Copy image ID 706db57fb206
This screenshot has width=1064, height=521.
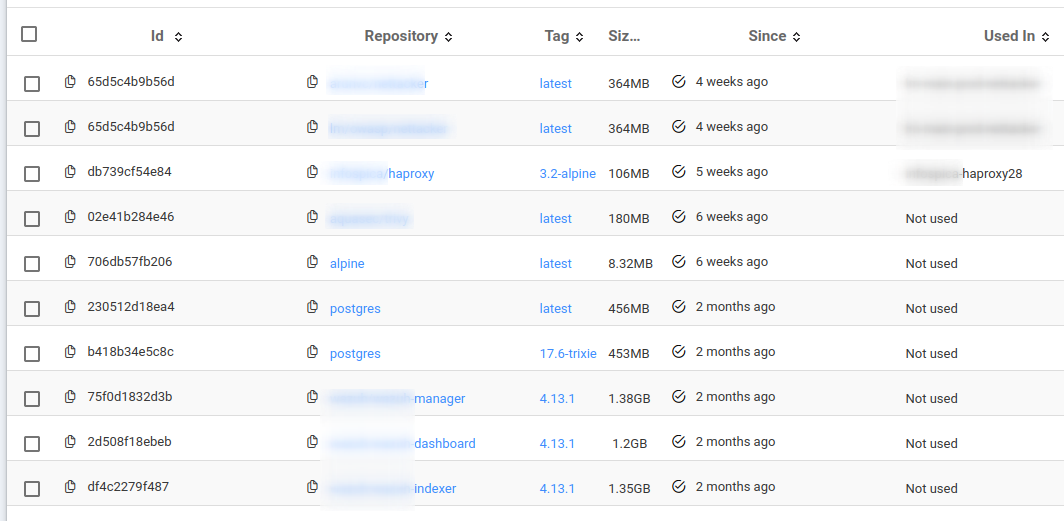pos(70,262)
